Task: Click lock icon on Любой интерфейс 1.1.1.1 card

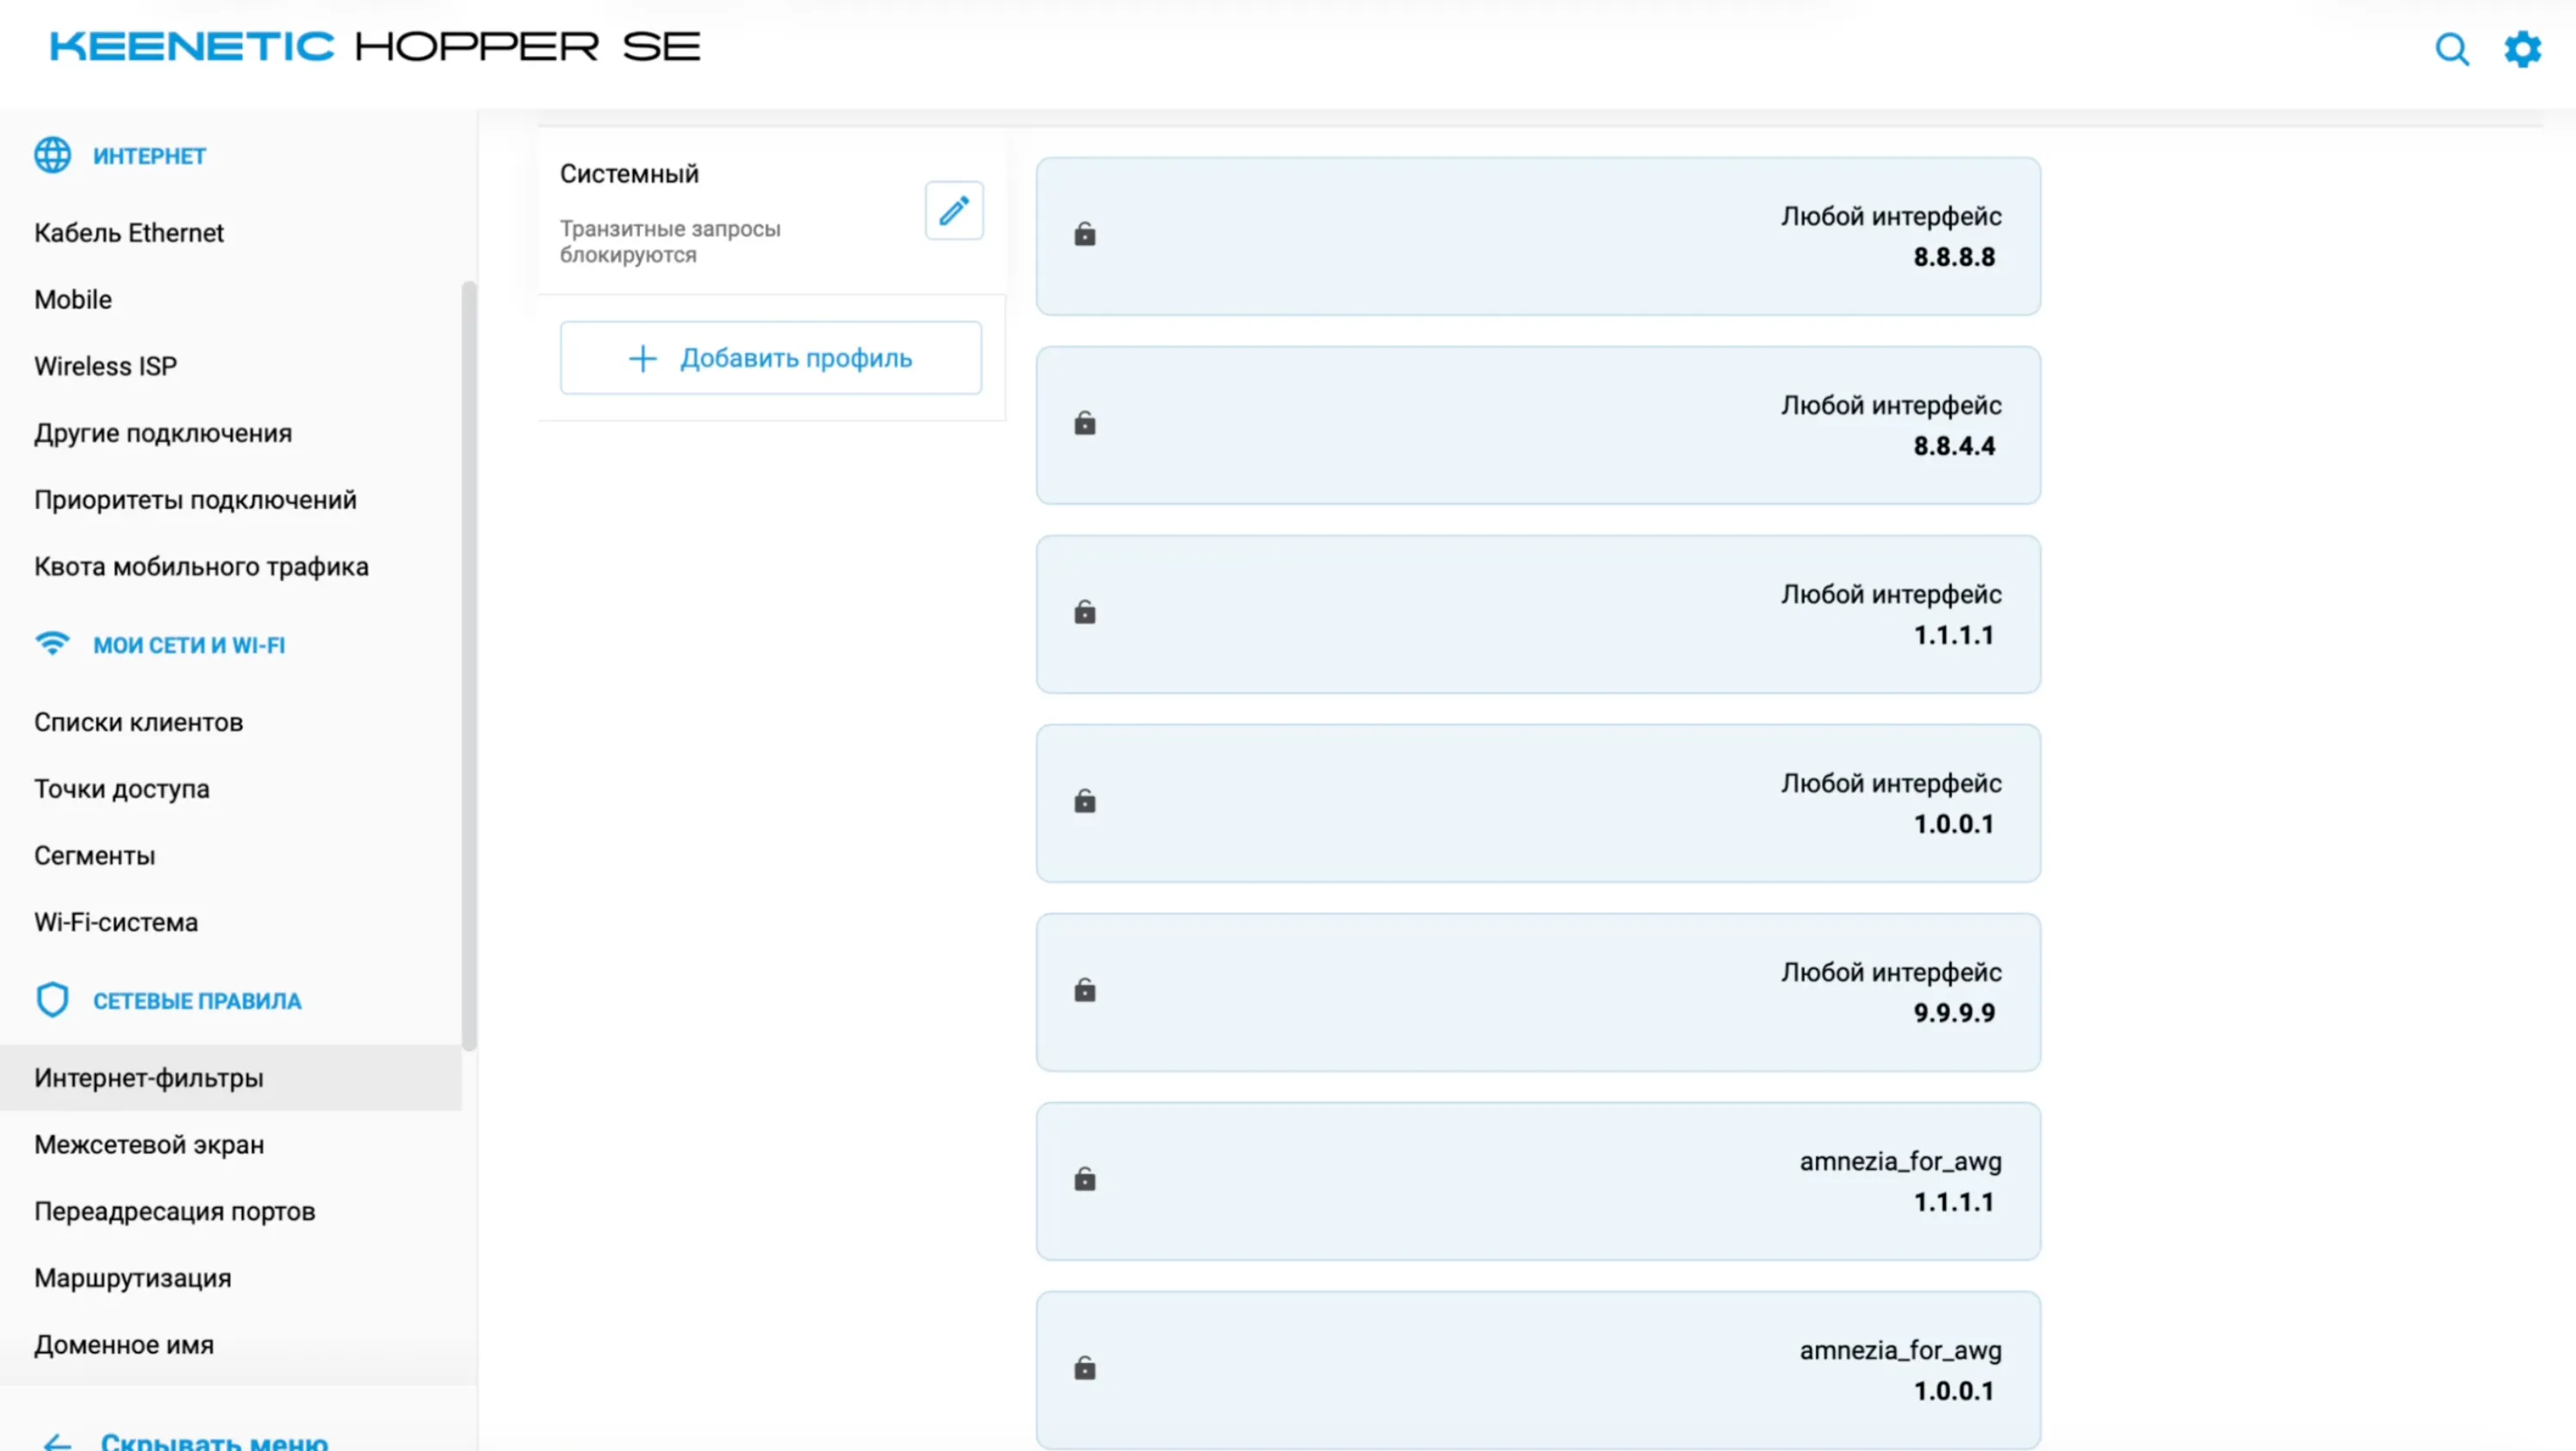Action: coord(1085,612)
